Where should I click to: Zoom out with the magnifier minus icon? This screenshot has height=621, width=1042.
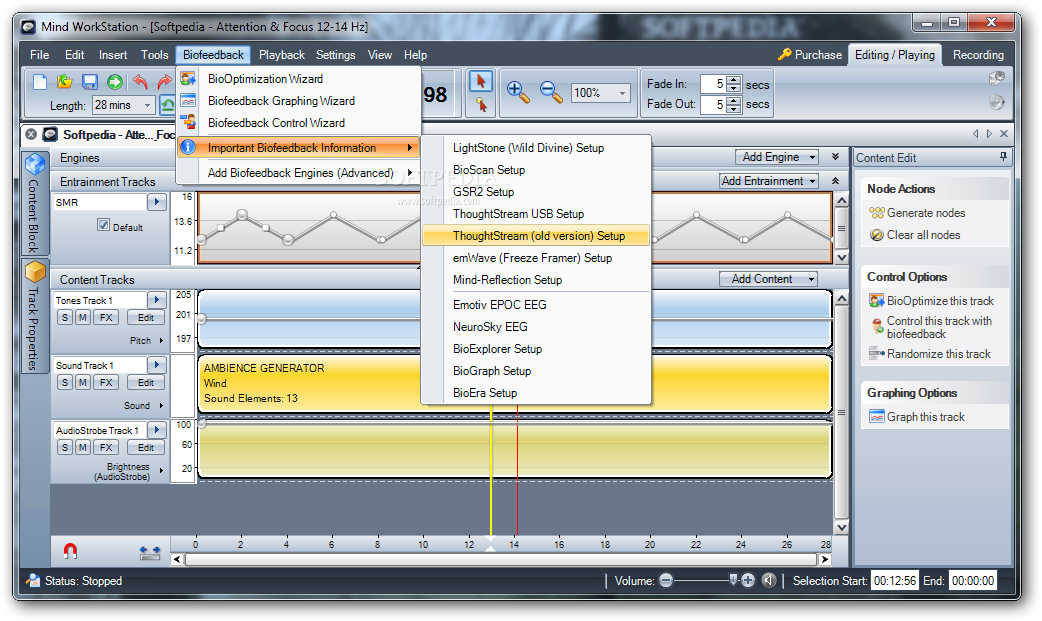pyautogui.click(x=551, y=92)
